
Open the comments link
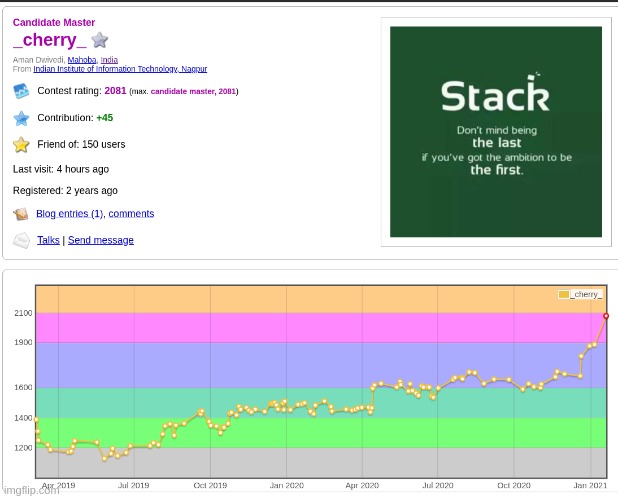pyautogui.click(x=131, y=214)
